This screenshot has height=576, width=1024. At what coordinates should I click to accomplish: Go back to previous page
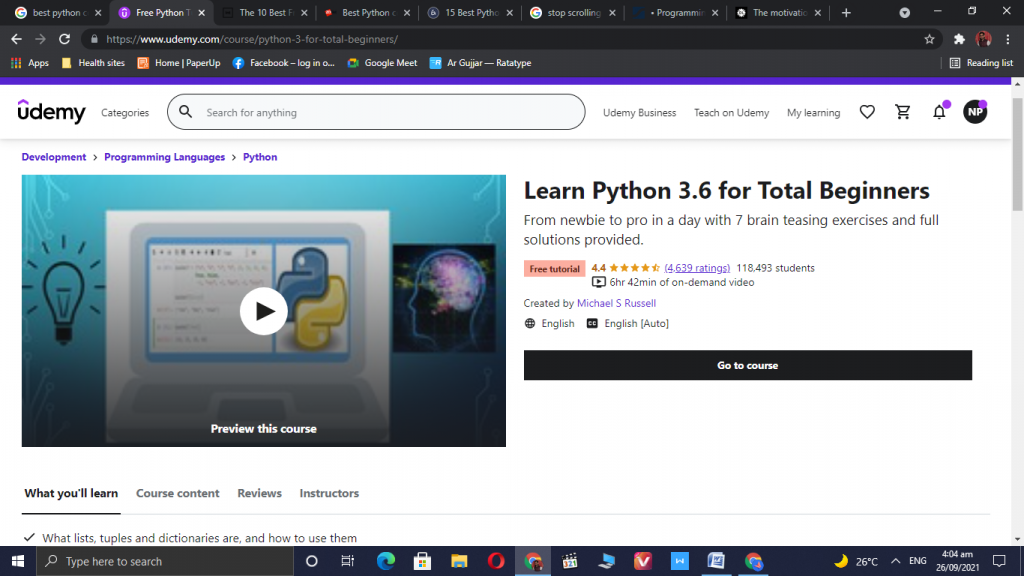point(16,39)
